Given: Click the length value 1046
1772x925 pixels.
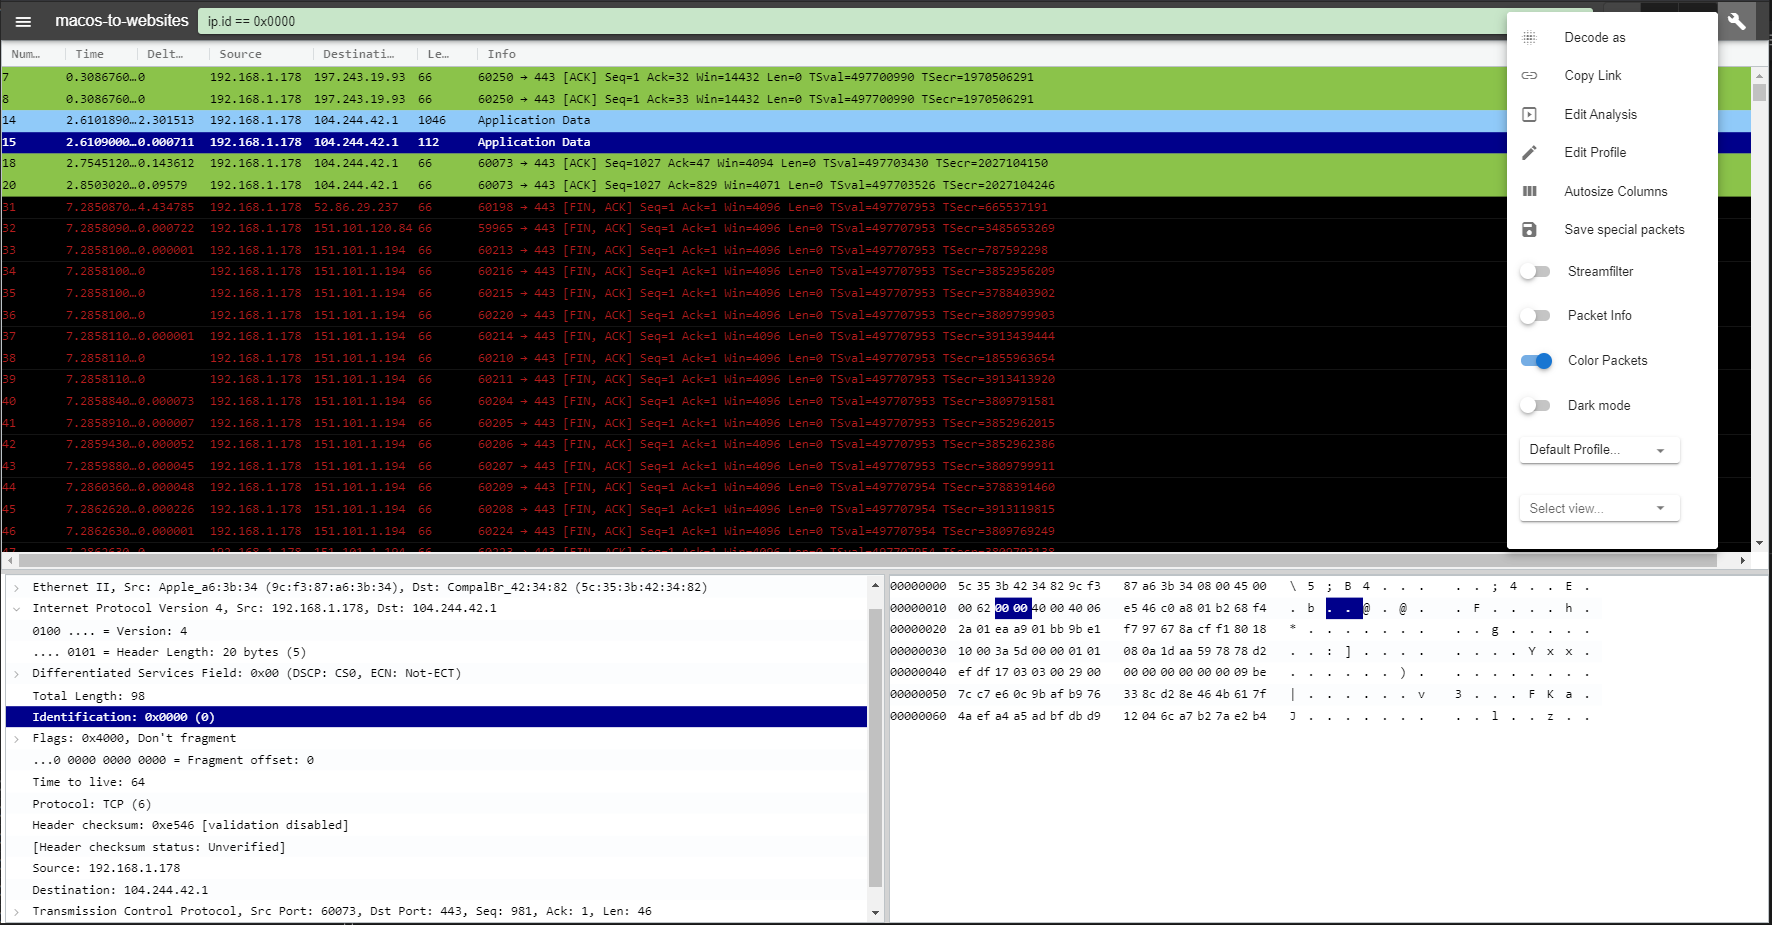Looking at the screenshot, I should click(x=432, y=120).
